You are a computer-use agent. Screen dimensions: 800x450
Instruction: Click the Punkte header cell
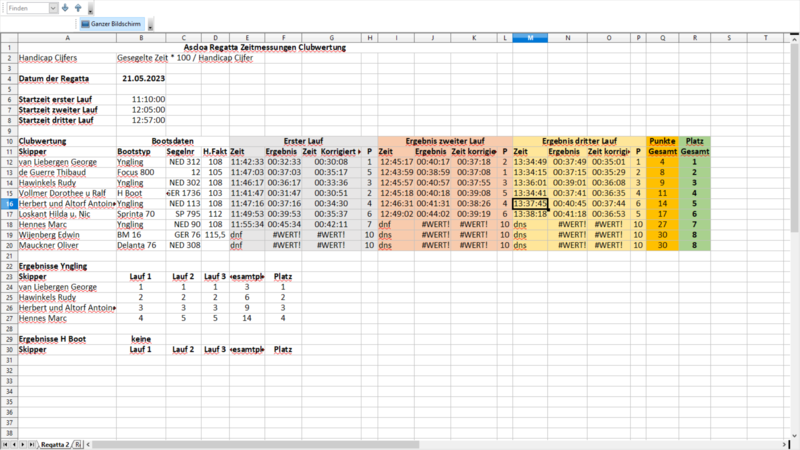pyautogui.click(x=662, y=141)
